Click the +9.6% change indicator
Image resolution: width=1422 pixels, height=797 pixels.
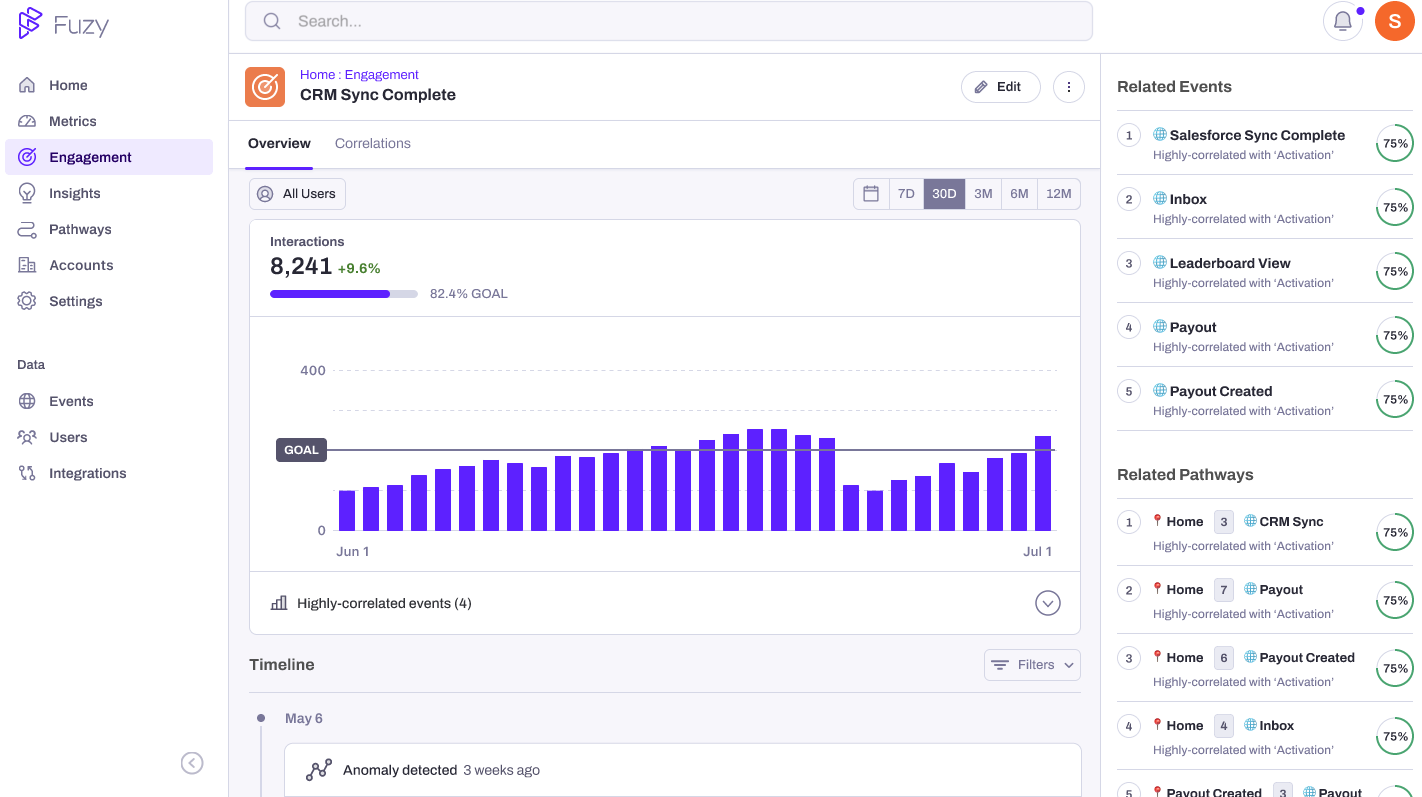pos(359,268)
